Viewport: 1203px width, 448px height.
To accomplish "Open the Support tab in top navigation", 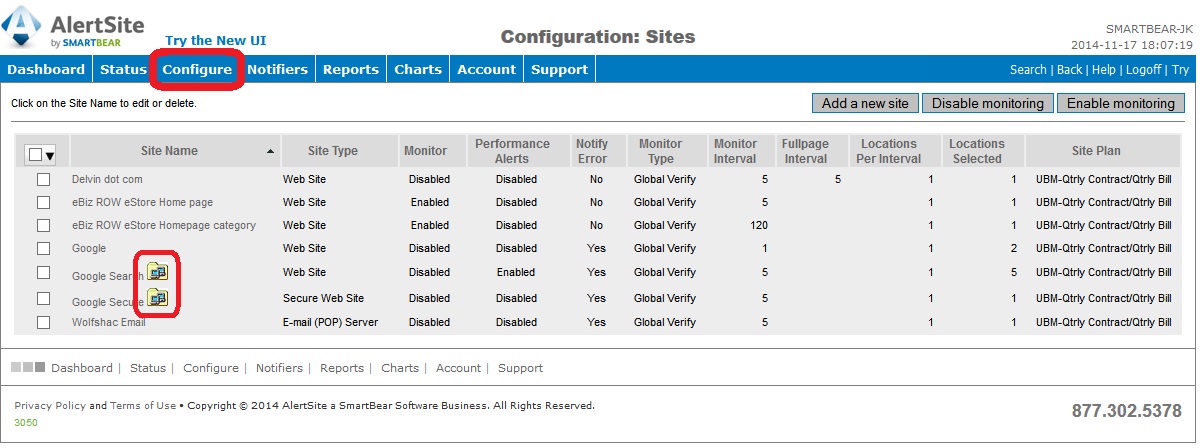I will pos(559,69).
